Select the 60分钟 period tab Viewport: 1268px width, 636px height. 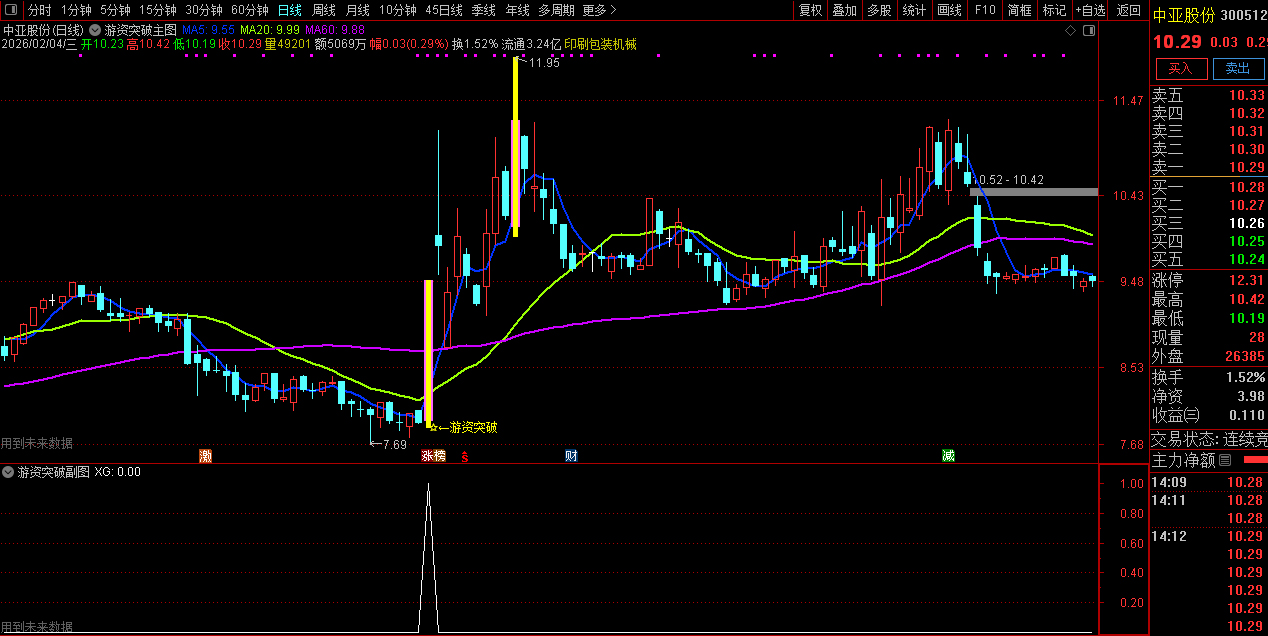pyautogui.click(x=249, y=10)
